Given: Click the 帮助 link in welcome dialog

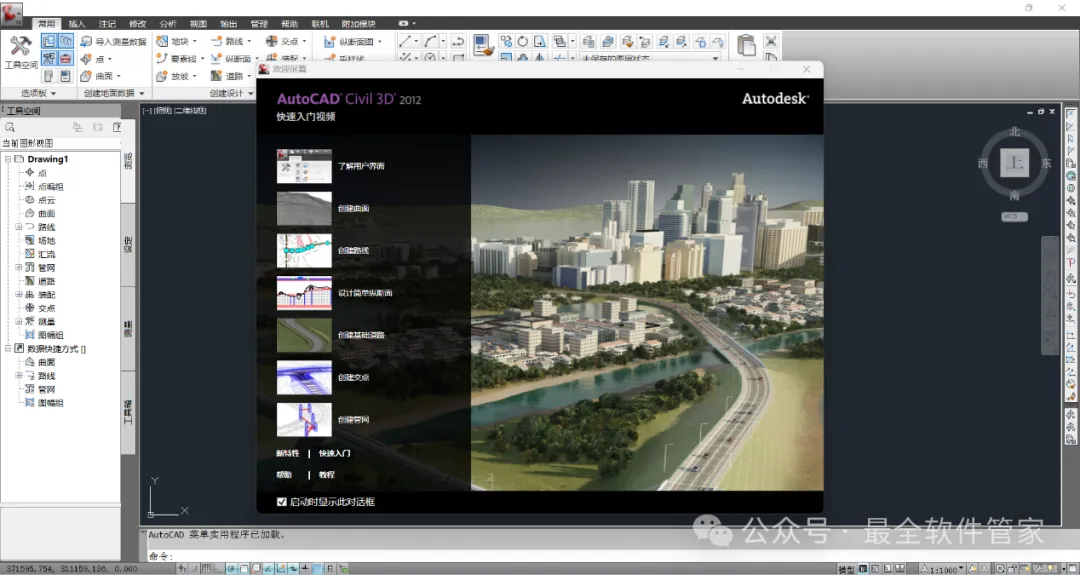Looking at the screenshot, I should (x=284, y=474).
